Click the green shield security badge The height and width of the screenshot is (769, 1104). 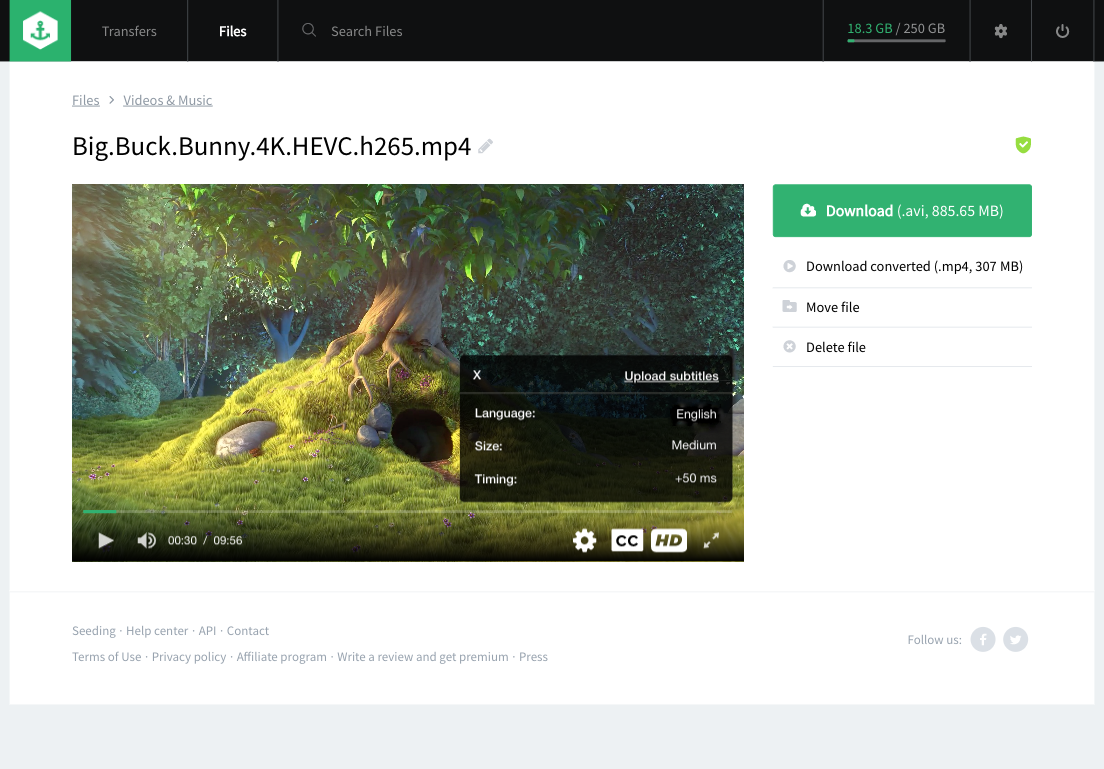[x=1022, y=145]
